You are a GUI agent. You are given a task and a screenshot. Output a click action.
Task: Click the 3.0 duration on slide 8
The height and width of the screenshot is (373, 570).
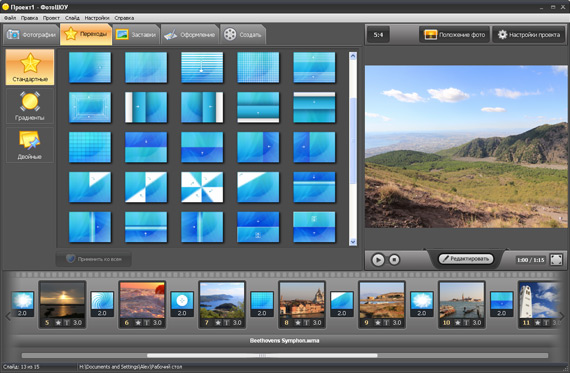pyautogui.click(x=317, y=322)
